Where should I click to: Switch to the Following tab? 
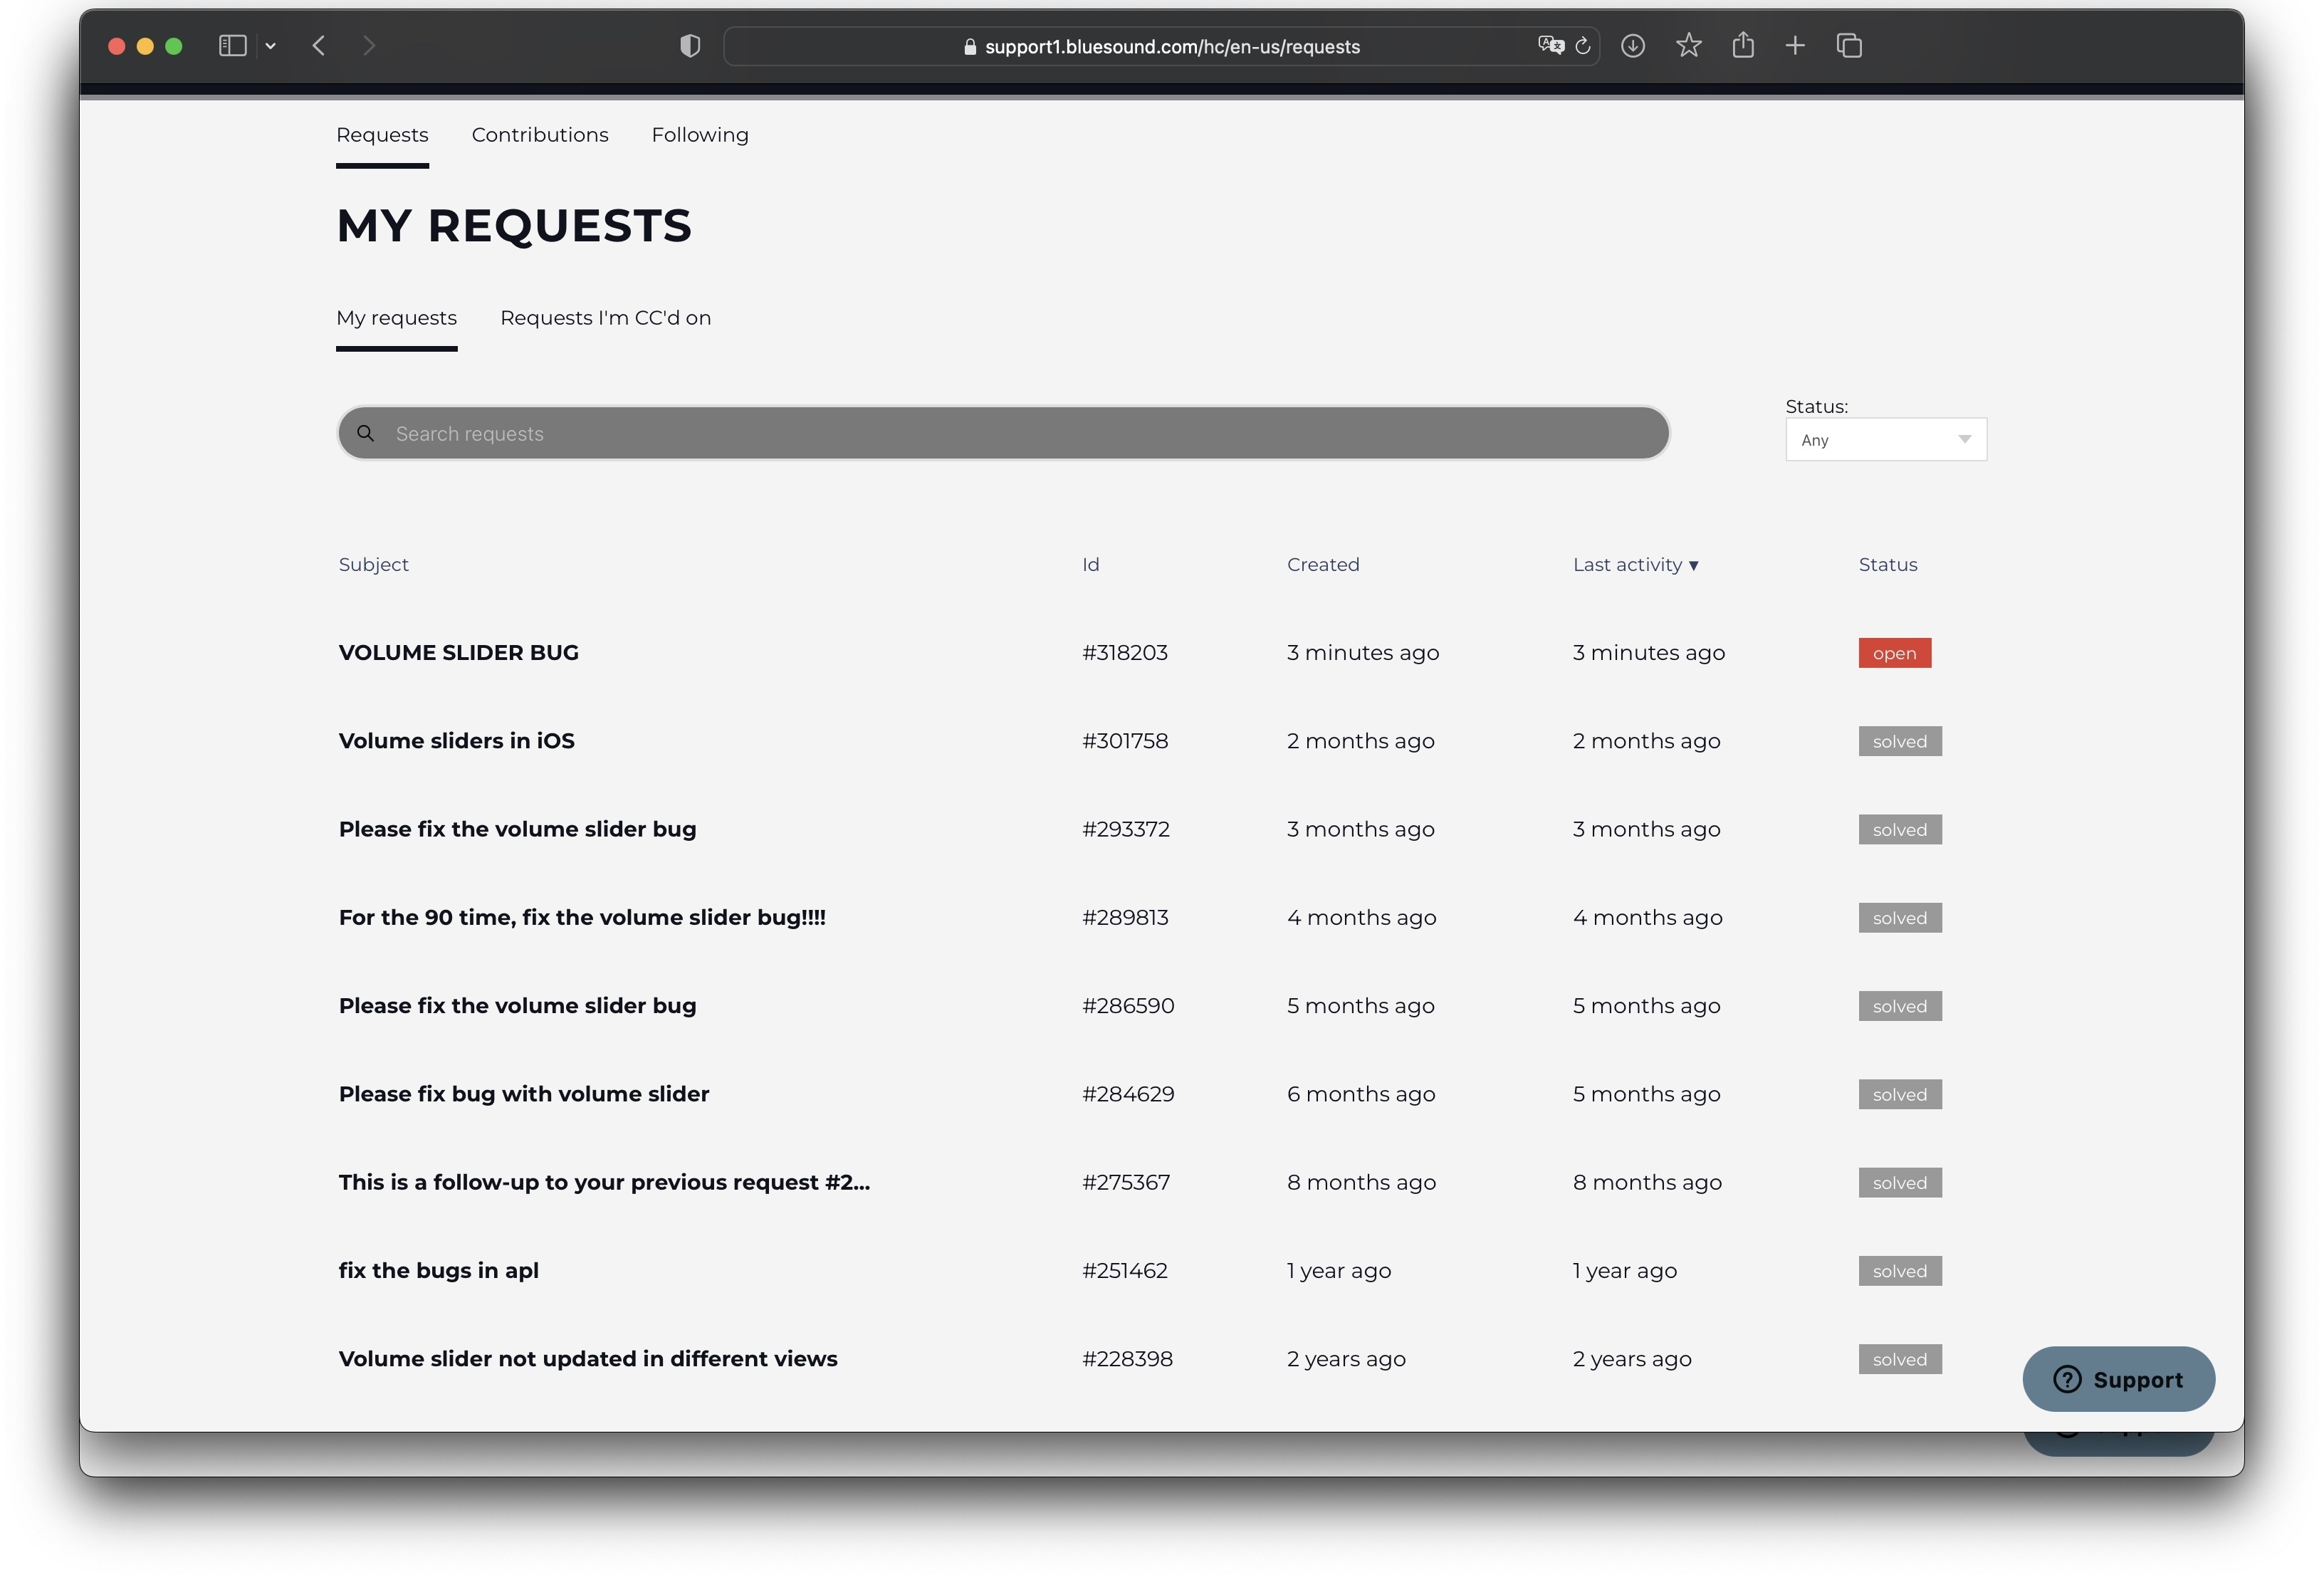point(700,134)
